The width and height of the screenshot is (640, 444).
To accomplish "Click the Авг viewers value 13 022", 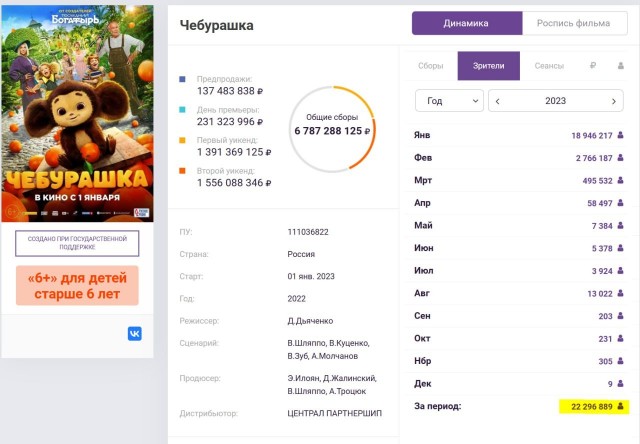I will point(600,293).
